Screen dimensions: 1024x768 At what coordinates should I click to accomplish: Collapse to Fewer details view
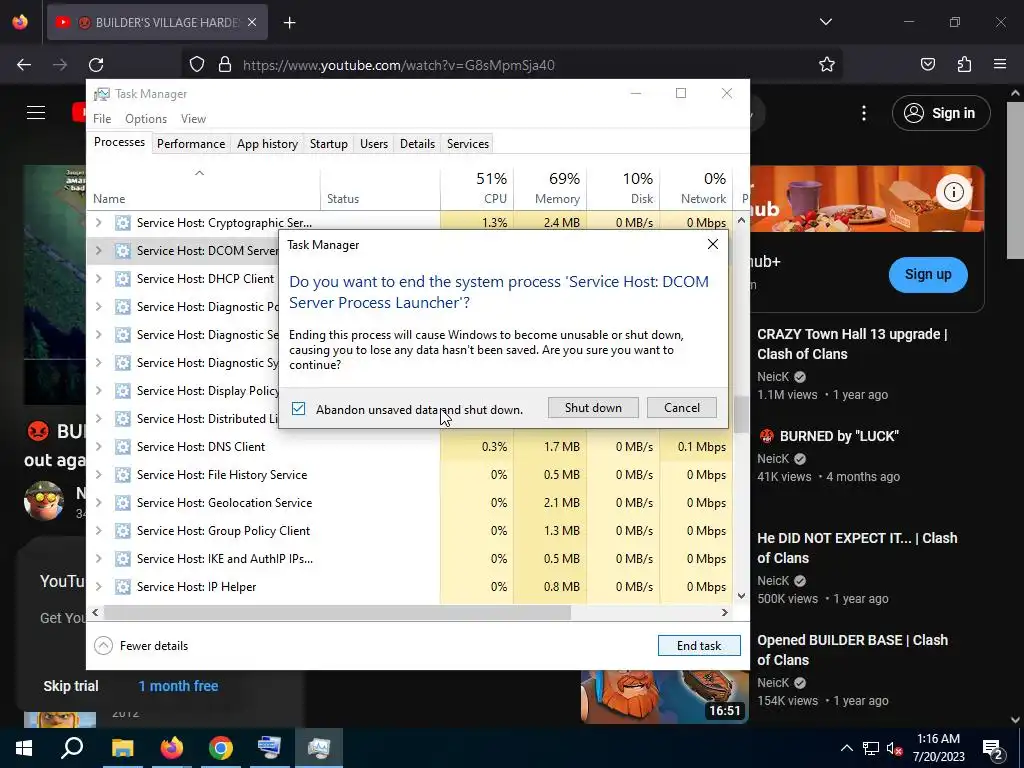pos(141,646)
